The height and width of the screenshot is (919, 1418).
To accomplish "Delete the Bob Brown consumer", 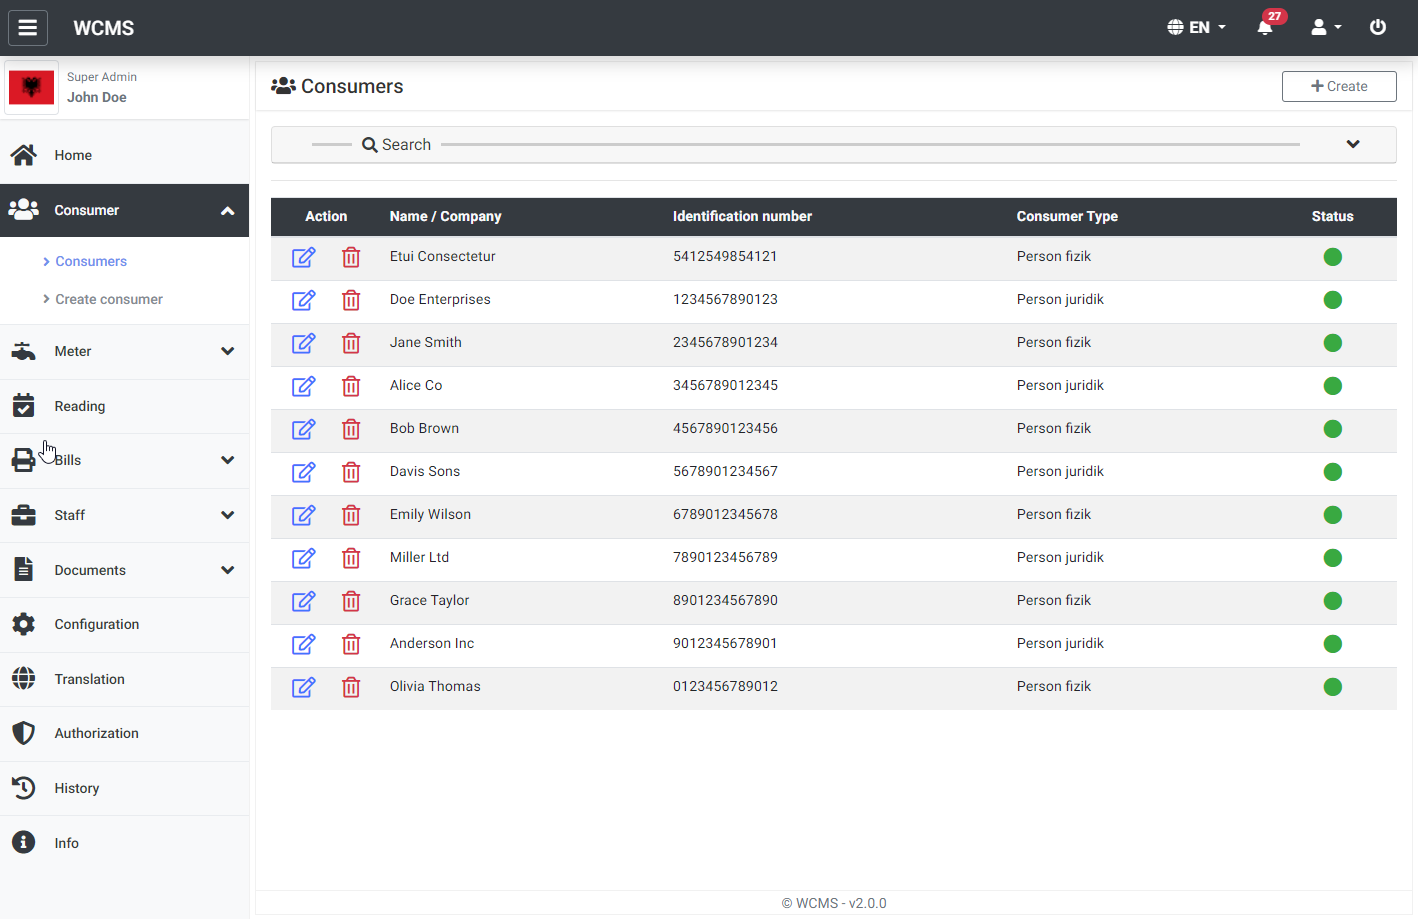I will coord(351,429).
